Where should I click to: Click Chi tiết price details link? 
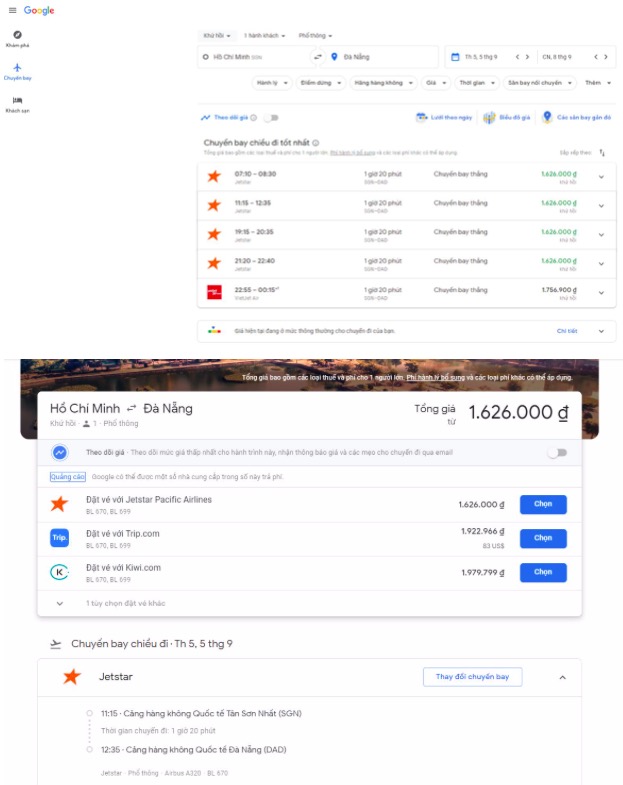coord(567,330)
